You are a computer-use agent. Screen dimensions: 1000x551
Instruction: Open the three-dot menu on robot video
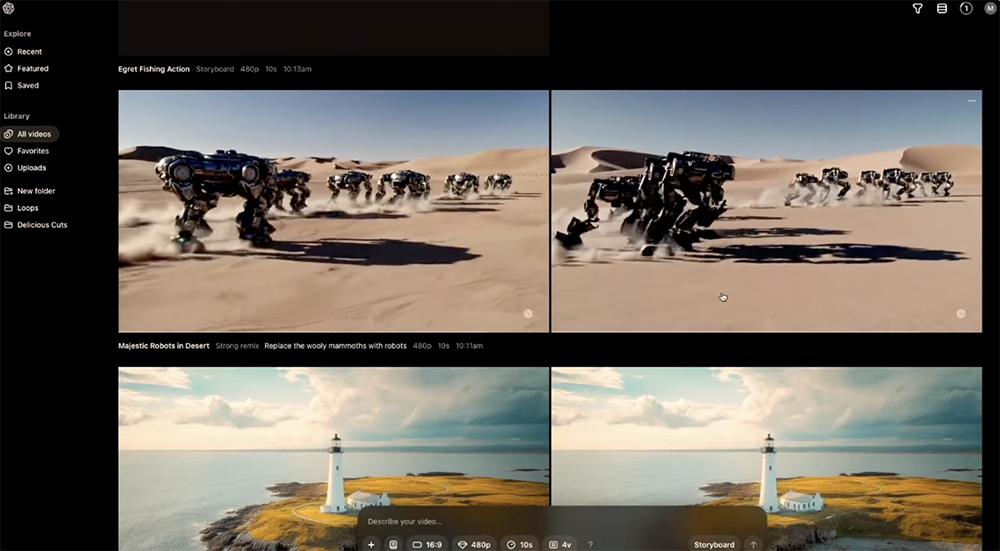tap(971, 101)
